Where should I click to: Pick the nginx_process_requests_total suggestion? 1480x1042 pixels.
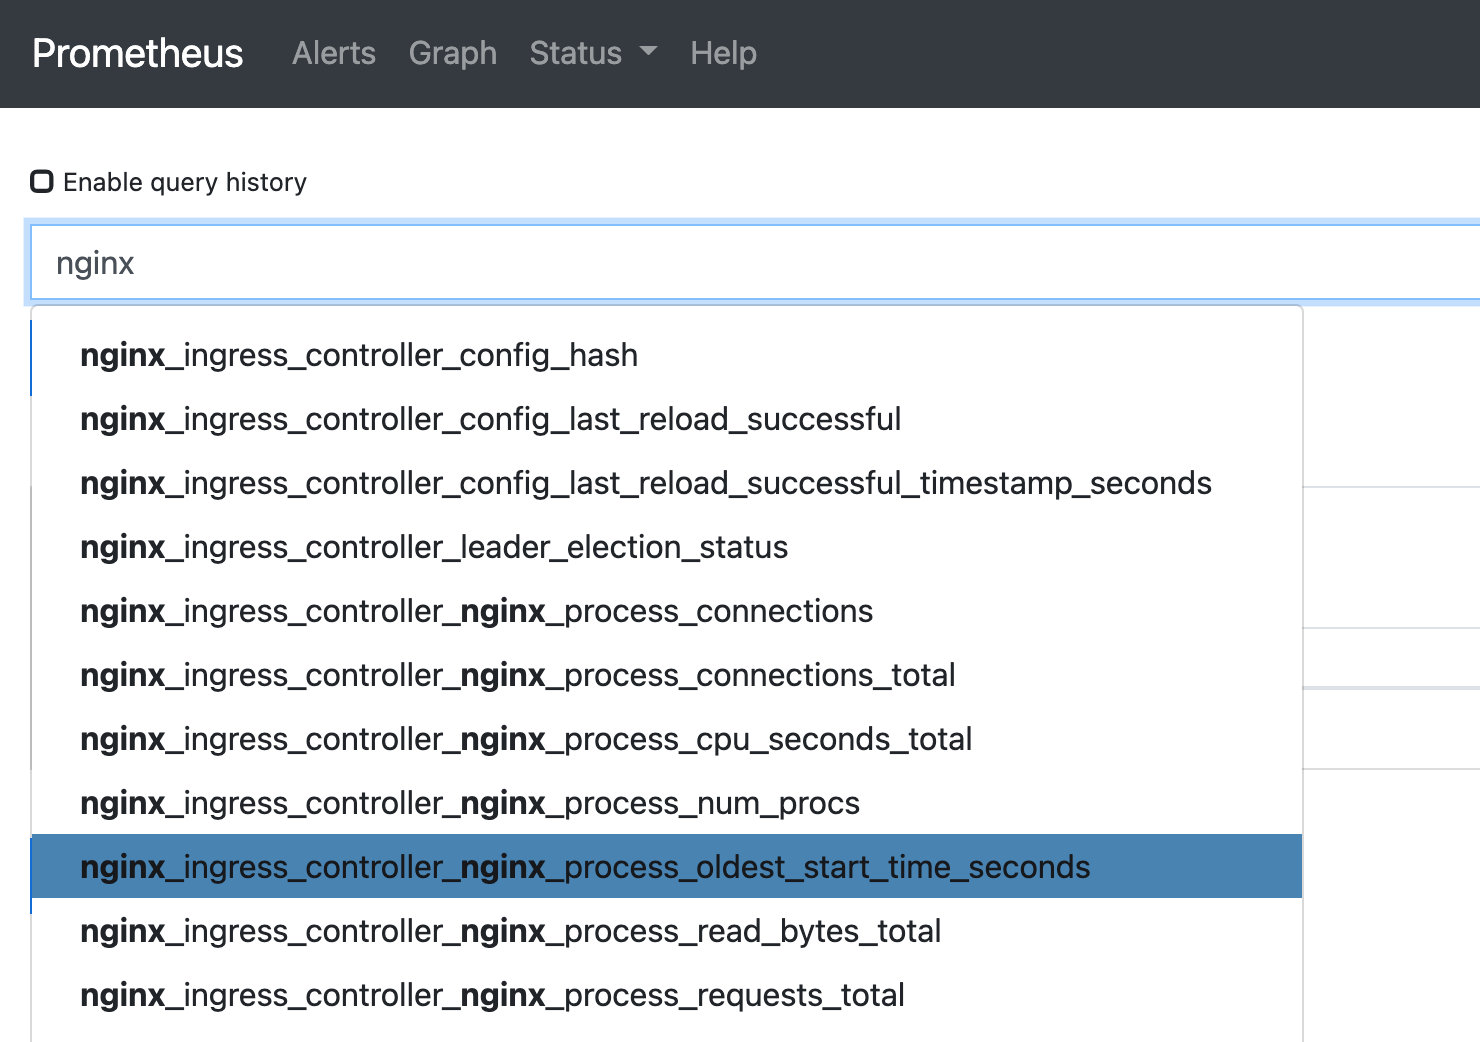tap(492, 996)
